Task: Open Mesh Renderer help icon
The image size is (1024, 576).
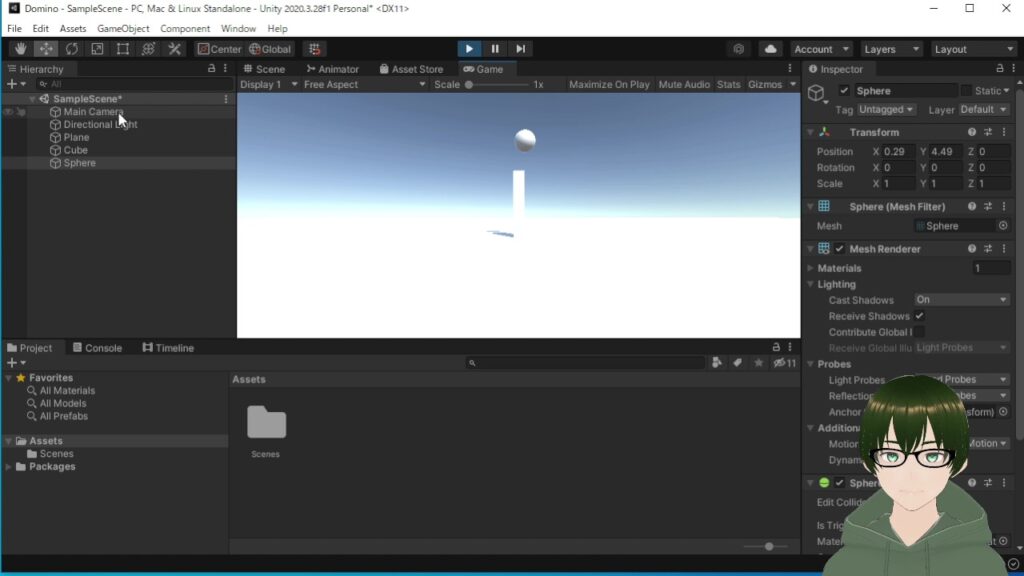Action: (972, 249)
